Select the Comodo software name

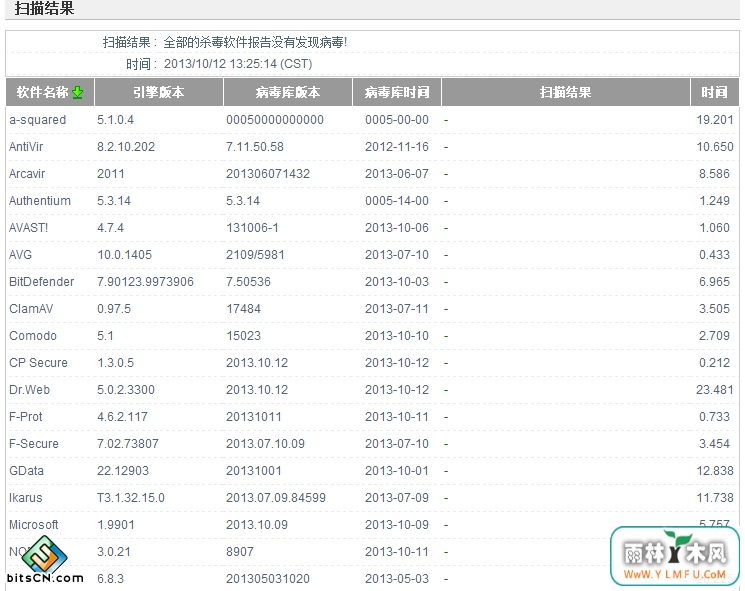pos(33,336)
